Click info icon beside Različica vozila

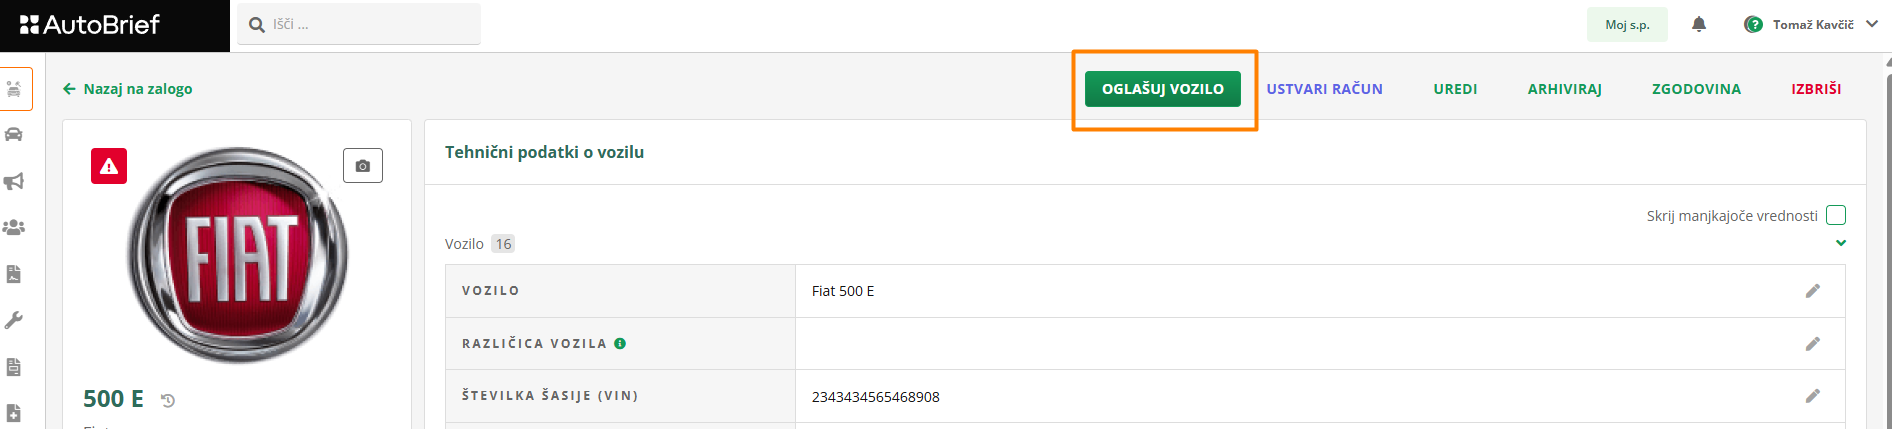(x=620, y=344)
